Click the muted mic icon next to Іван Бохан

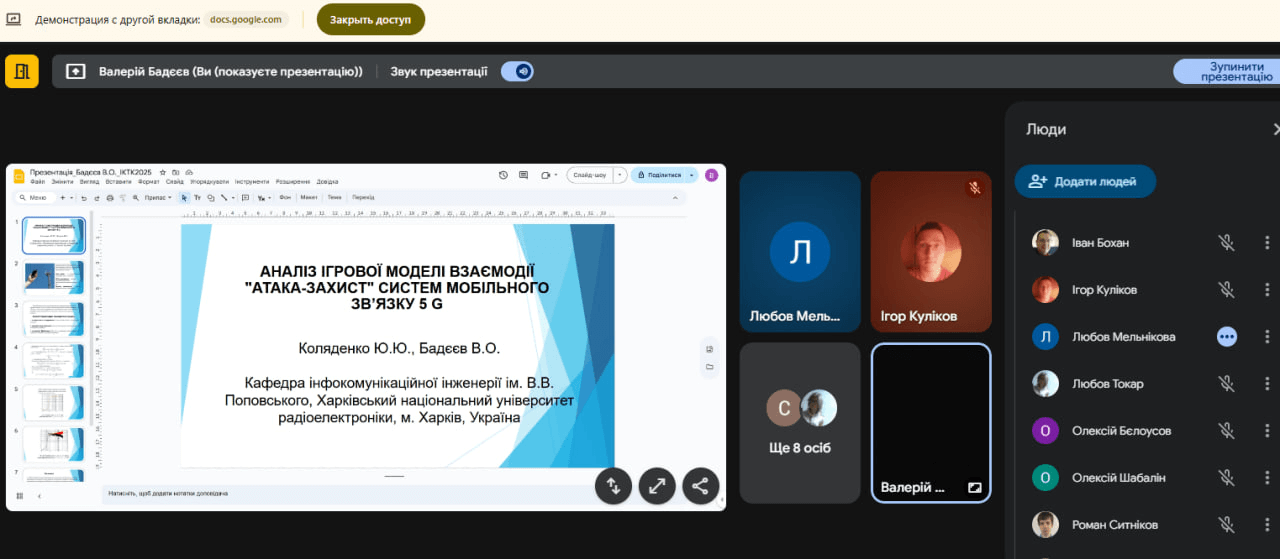pyautogui.click(x=1226, y=243)
